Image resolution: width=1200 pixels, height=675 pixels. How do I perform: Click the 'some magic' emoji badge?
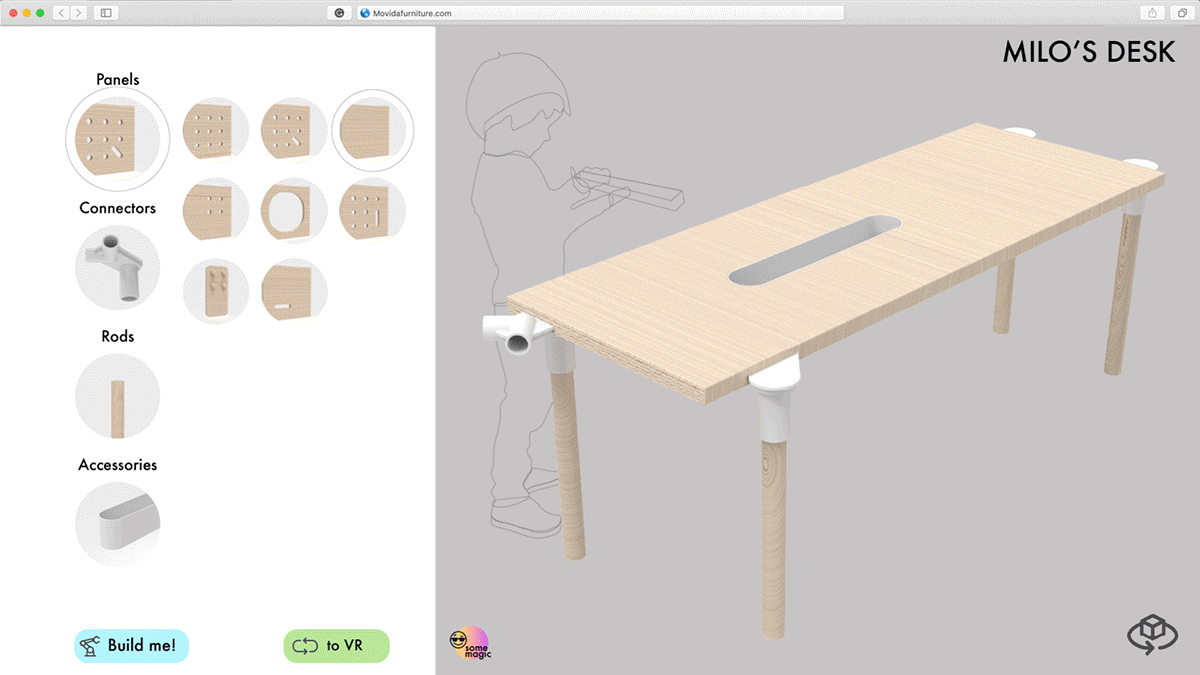470,642
